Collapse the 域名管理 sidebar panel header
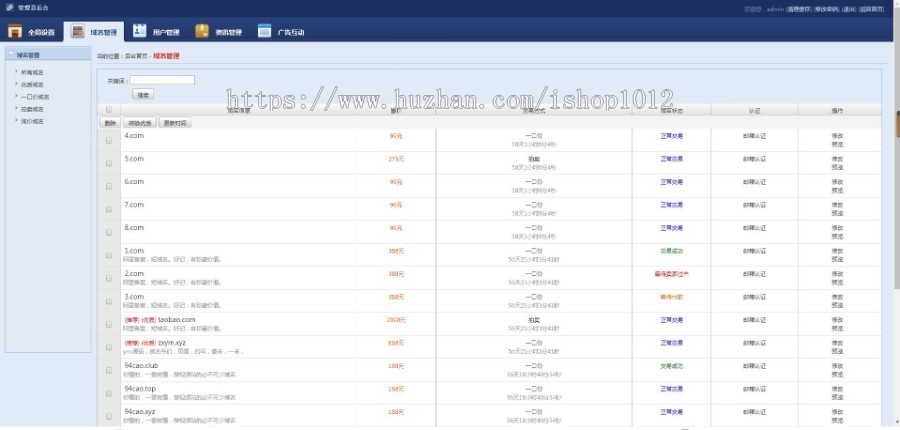Viewport: 900px width, 430px height. point(48,55)
